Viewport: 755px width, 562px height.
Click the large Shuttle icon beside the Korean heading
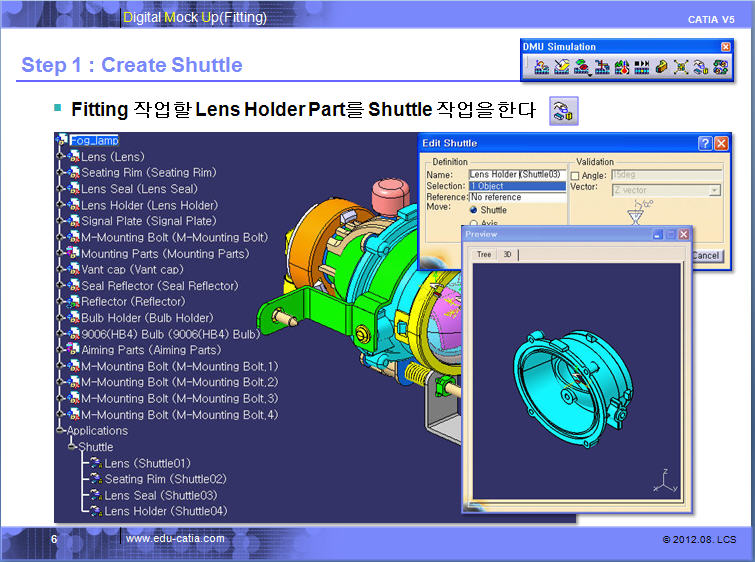click(x=564, y=109)
